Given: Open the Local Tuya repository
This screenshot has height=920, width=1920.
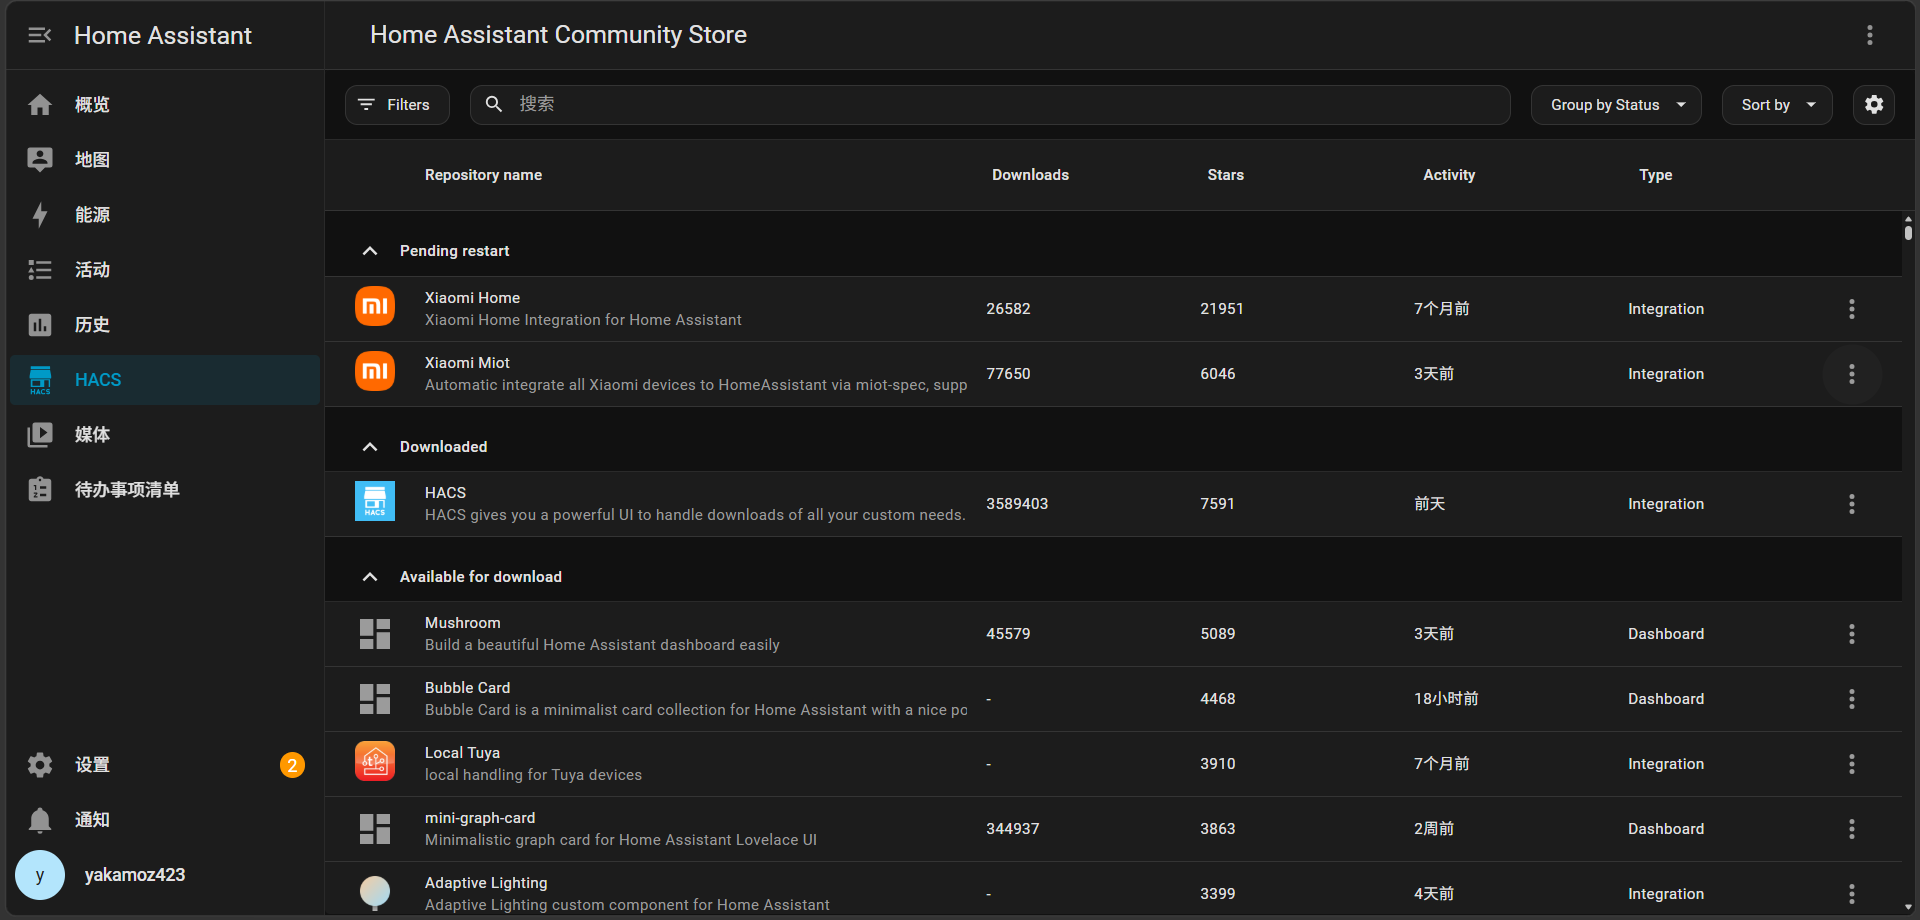Looking at the screenshot, I should tap(1113, 764).
